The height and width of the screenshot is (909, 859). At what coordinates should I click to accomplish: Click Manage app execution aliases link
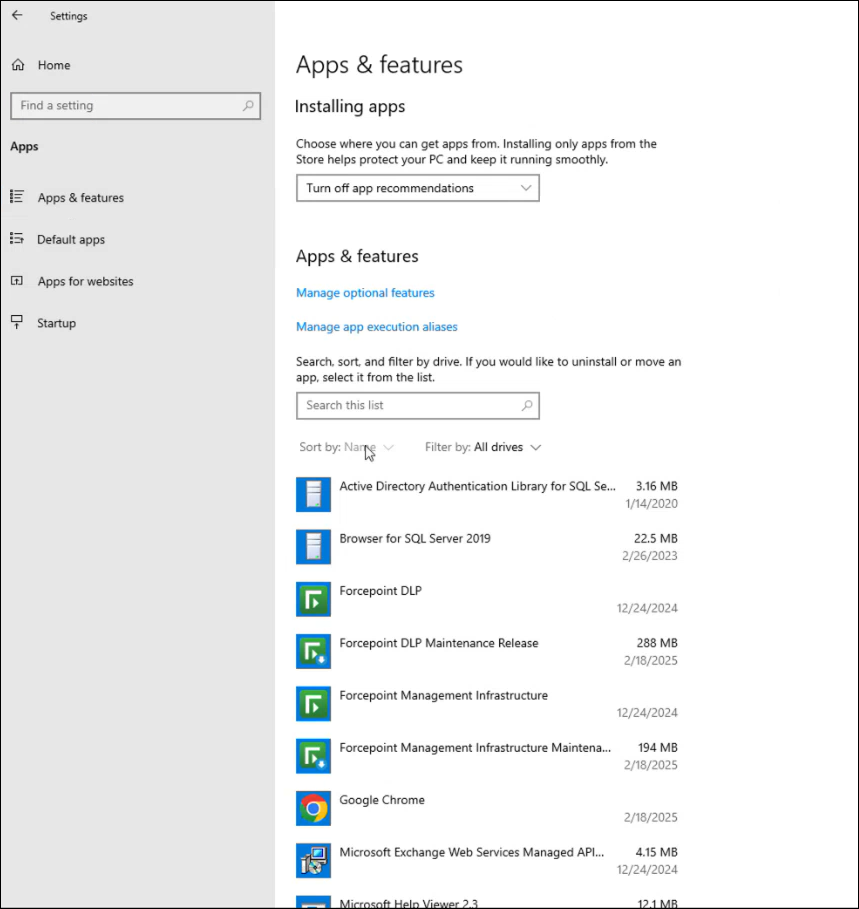[x=376, y=327]
